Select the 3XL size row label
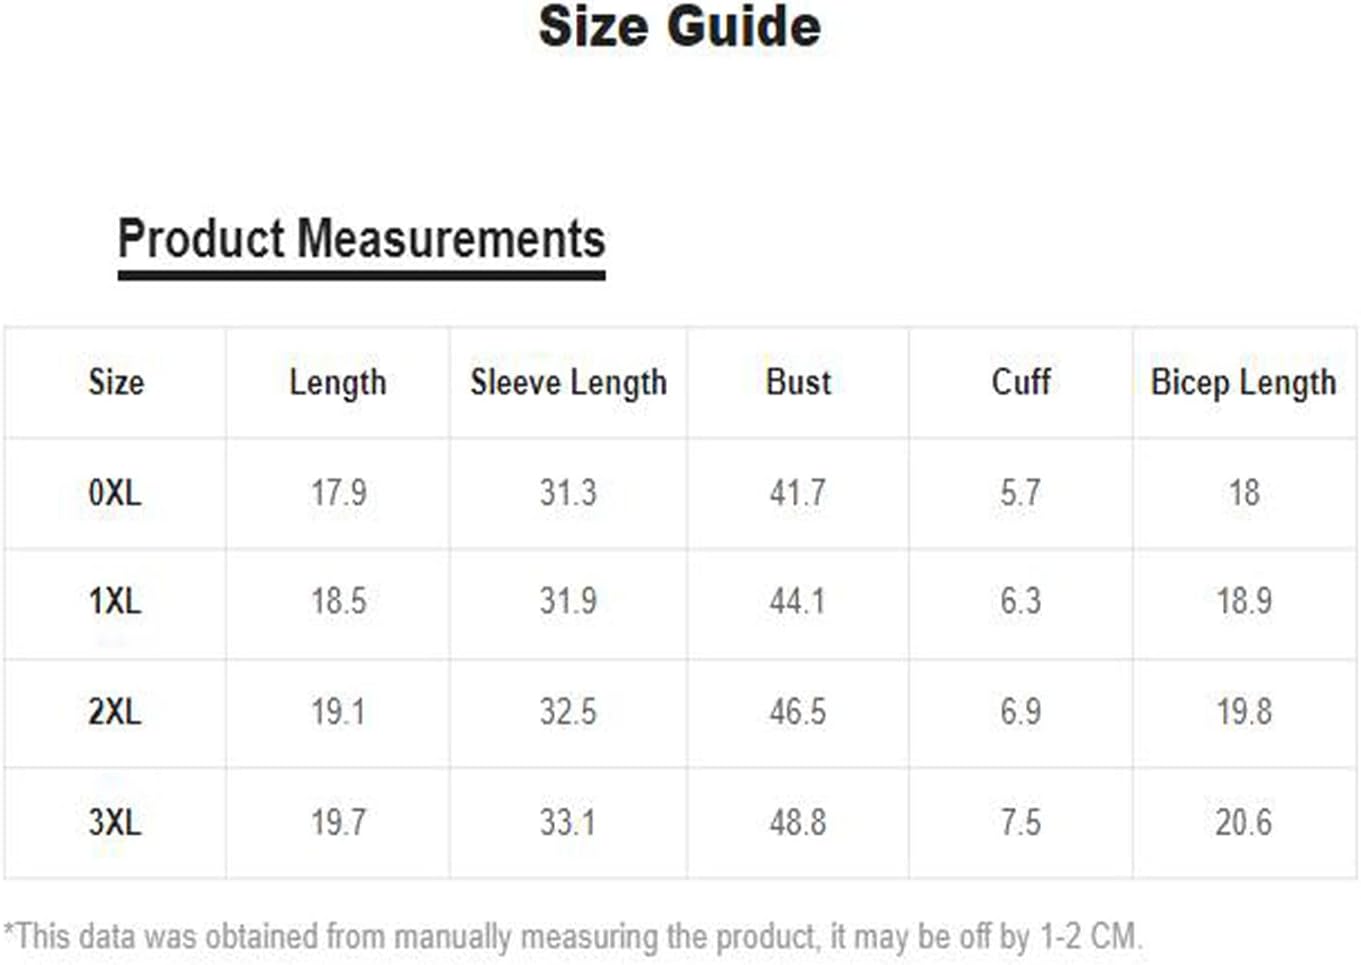This screenshot has width=1361, height=965. 115,822
